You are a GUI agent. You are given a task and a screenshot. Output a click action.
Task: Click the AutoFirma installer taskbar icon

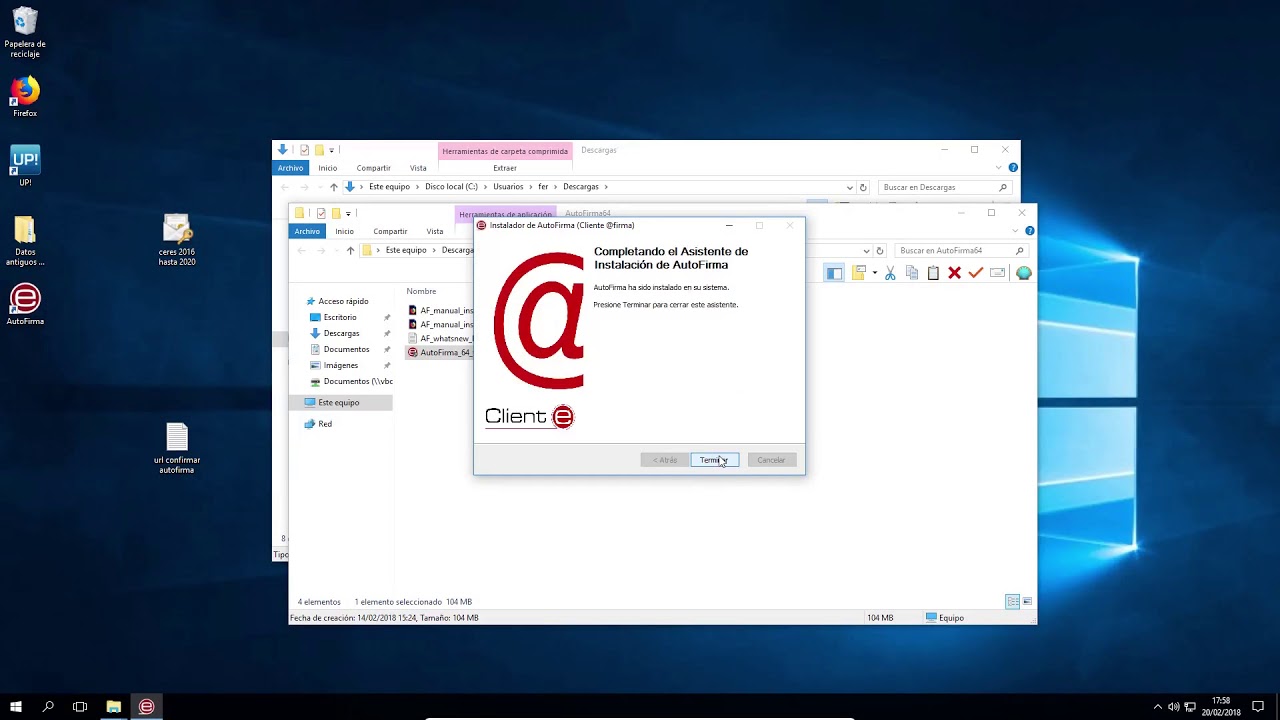[x=146, y=707]
